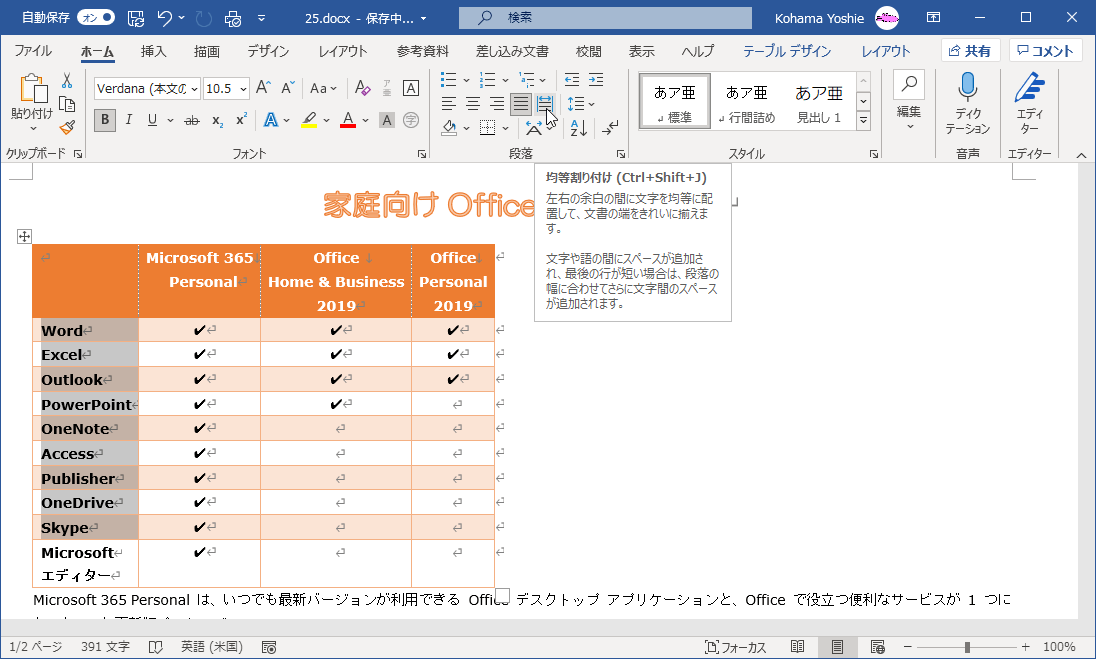Image resolution: width=1096 pixels, height=659 pixels.
Task: Apply the yellow highlight color
Action: pyautogui.click(x=309, y=120)
